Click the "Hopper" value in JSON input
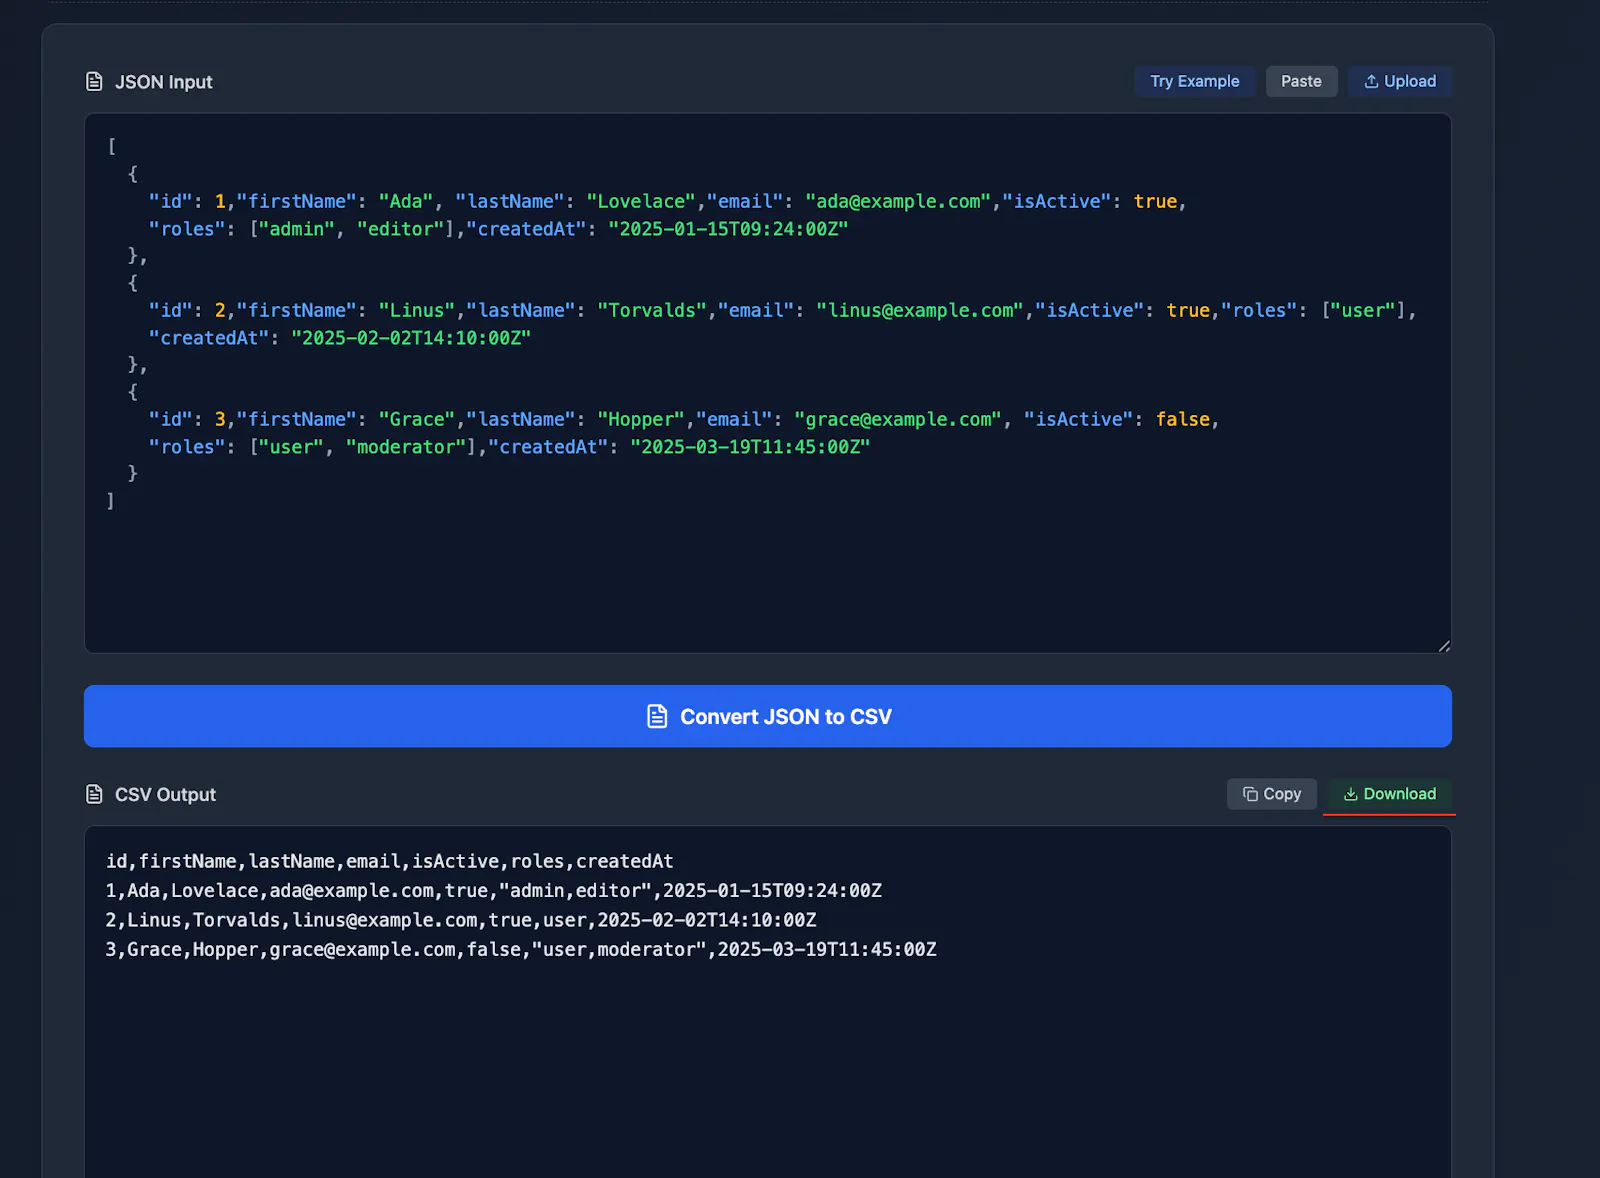 (x=641, y=419)
